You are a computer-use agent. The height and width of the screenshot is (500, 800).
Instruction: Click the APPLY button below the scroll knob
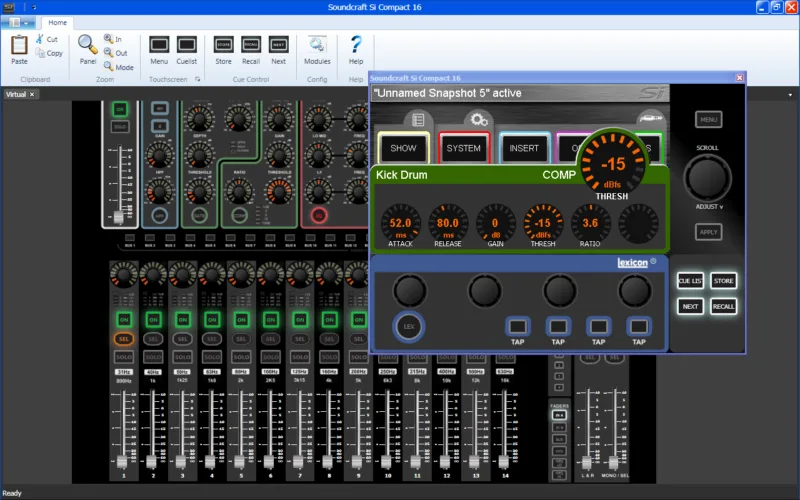708,232
